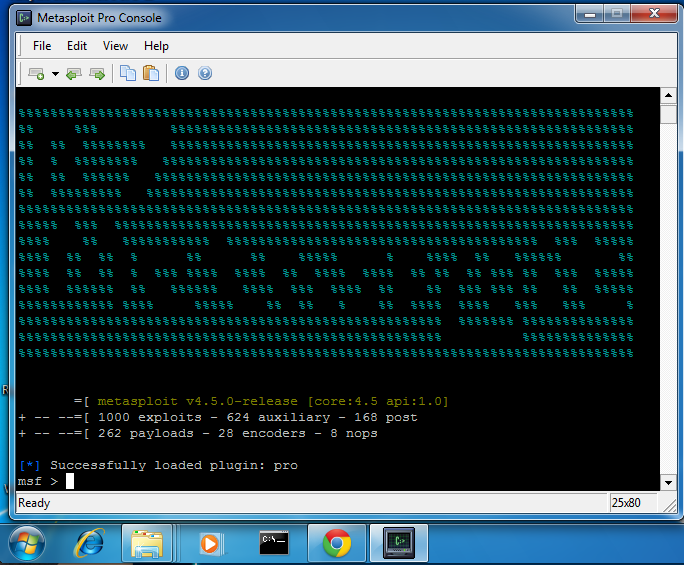Open Windows Explorer folder in taskbar
The width and height of the screenshot is (684, 565).
(148, 543)
